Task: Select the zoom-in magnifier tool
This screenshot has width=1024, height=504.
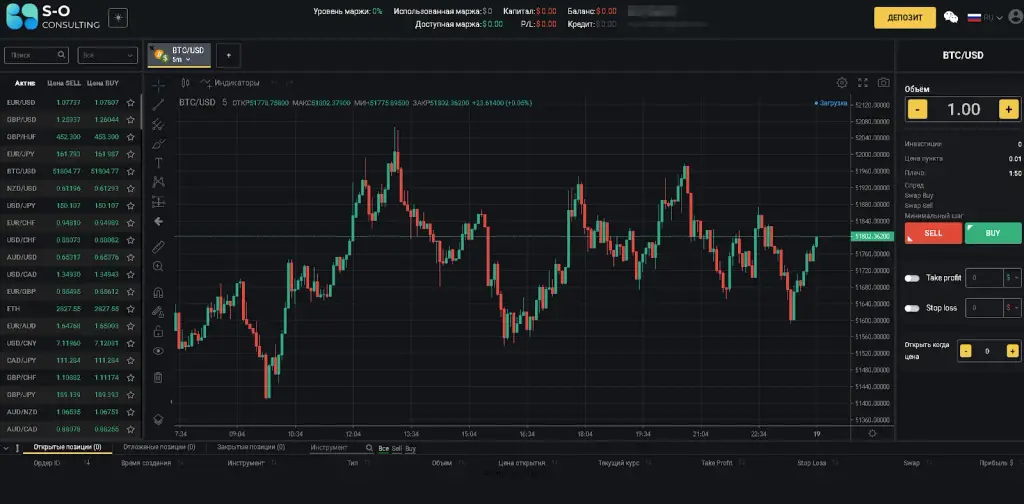Action: [x=158, y=266]
